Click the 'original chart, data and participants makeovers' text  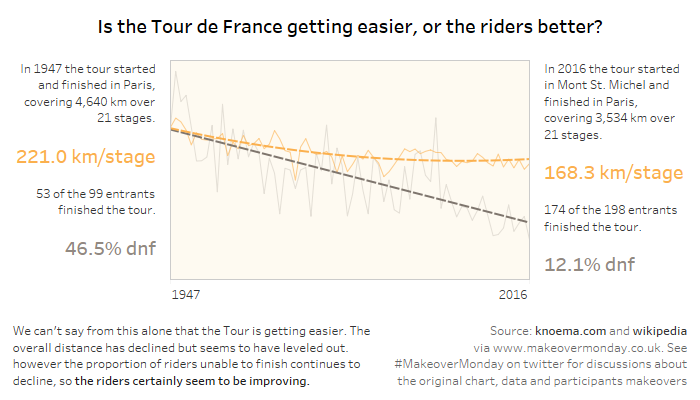[x=542, y=381]
